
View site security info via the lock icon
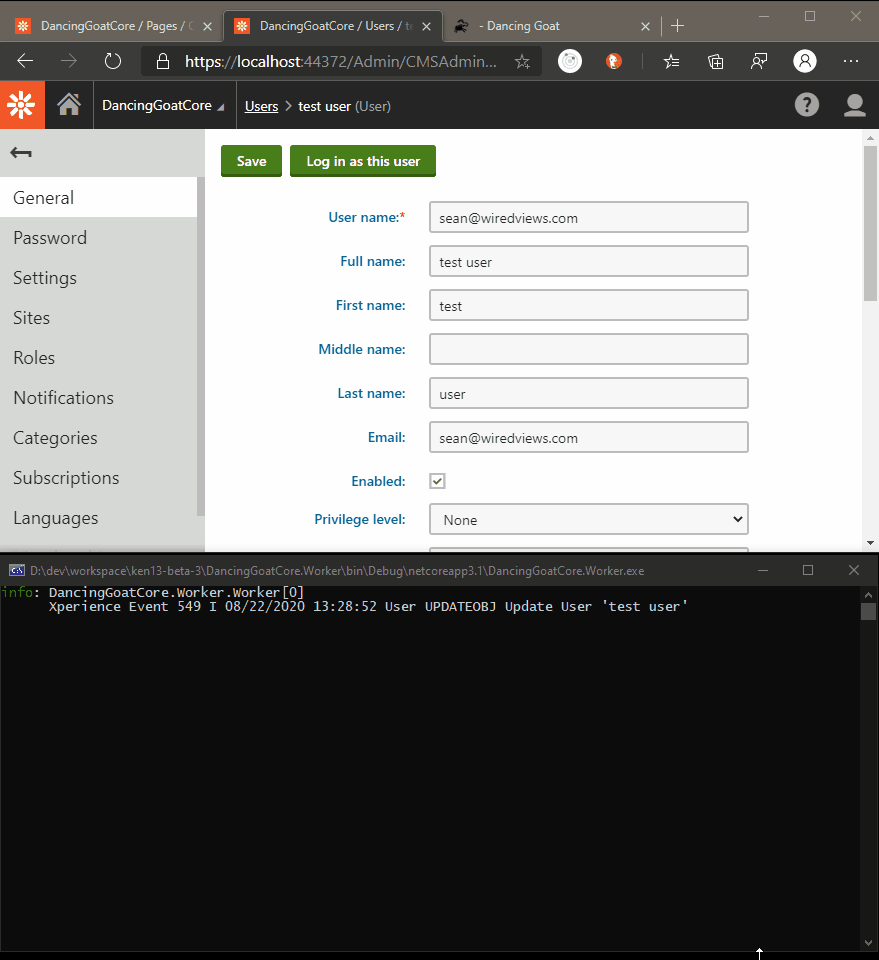click(162, 61)
